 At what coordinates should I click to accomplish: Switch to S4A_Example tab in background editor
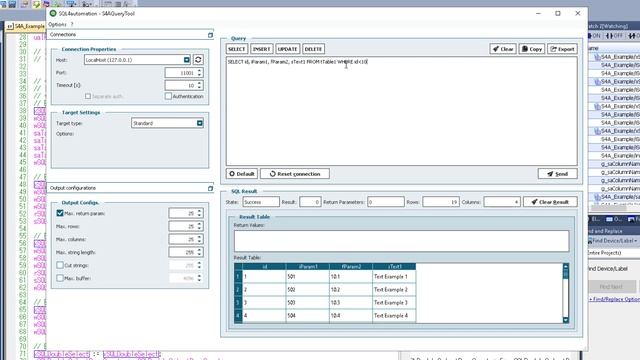tap(26, 26)
